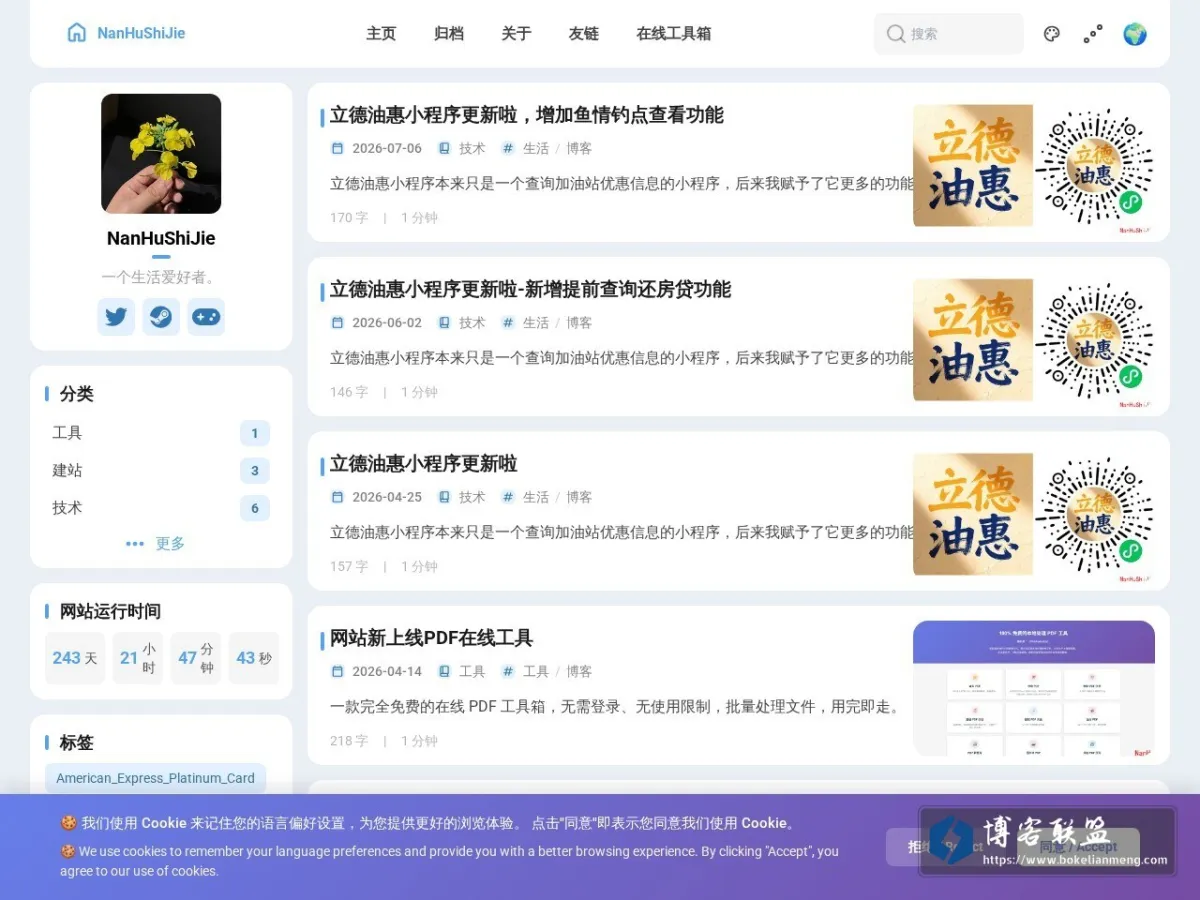Click the 立德油惠 thumbnail of 2026-06-02 post
This screenshot has height=900, width=1200.
click(1034, 340)
